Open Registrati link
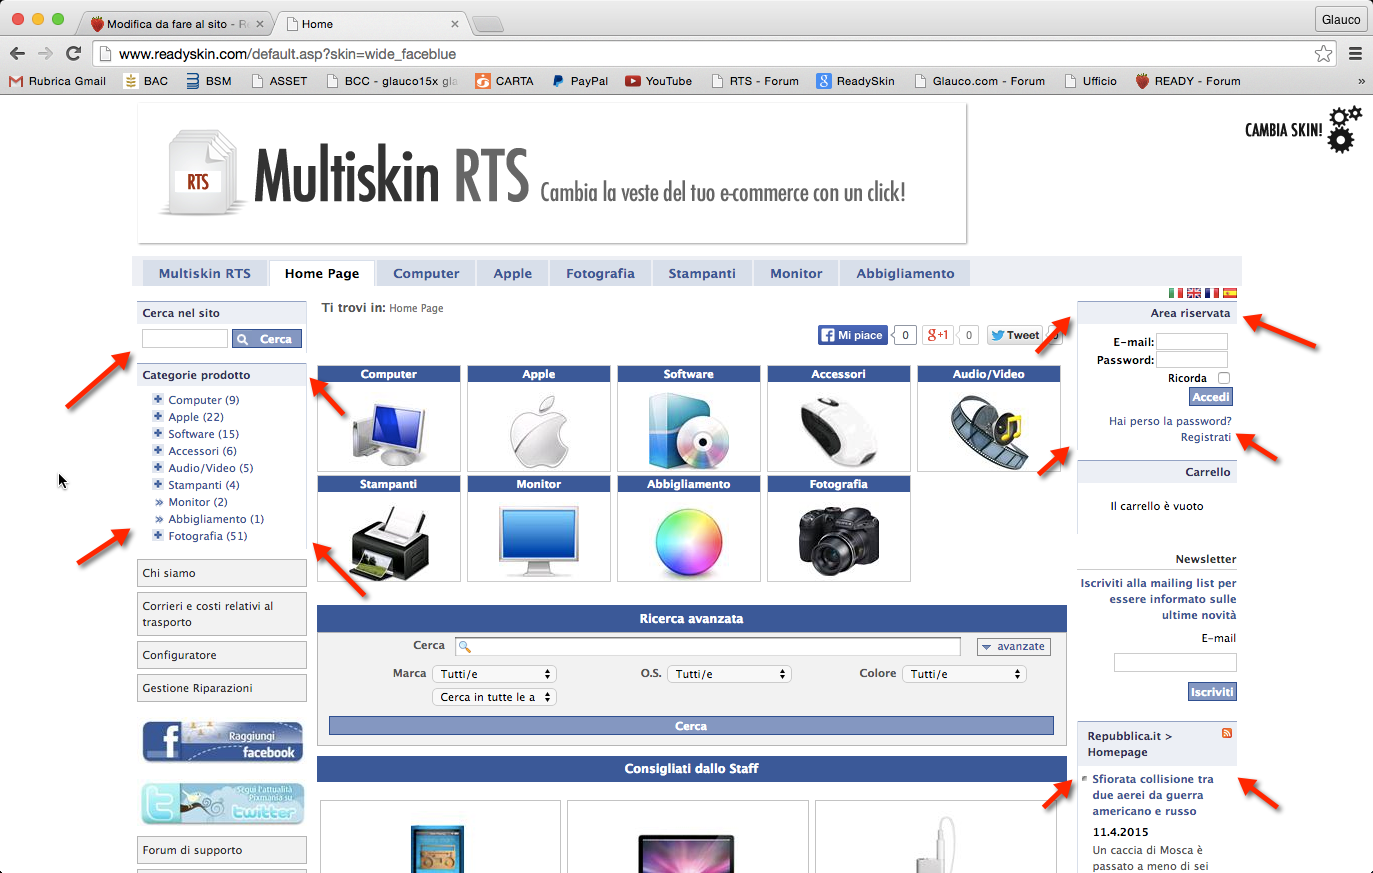 tap(1206, 437)
